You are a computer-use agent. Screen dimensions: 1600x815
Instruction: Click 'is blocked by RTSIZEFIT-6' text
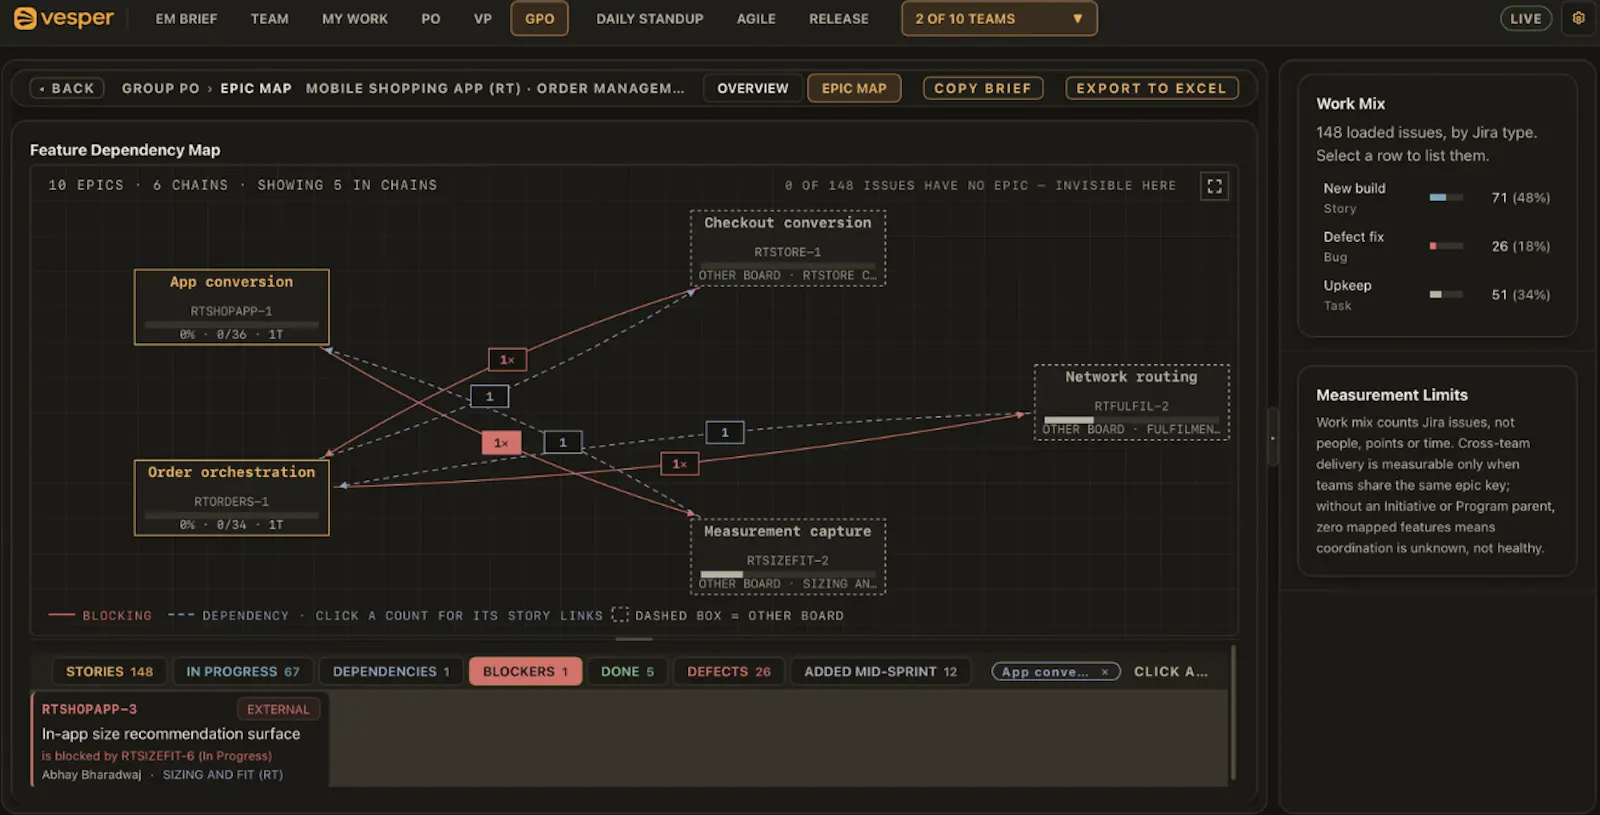coord(118,756)
